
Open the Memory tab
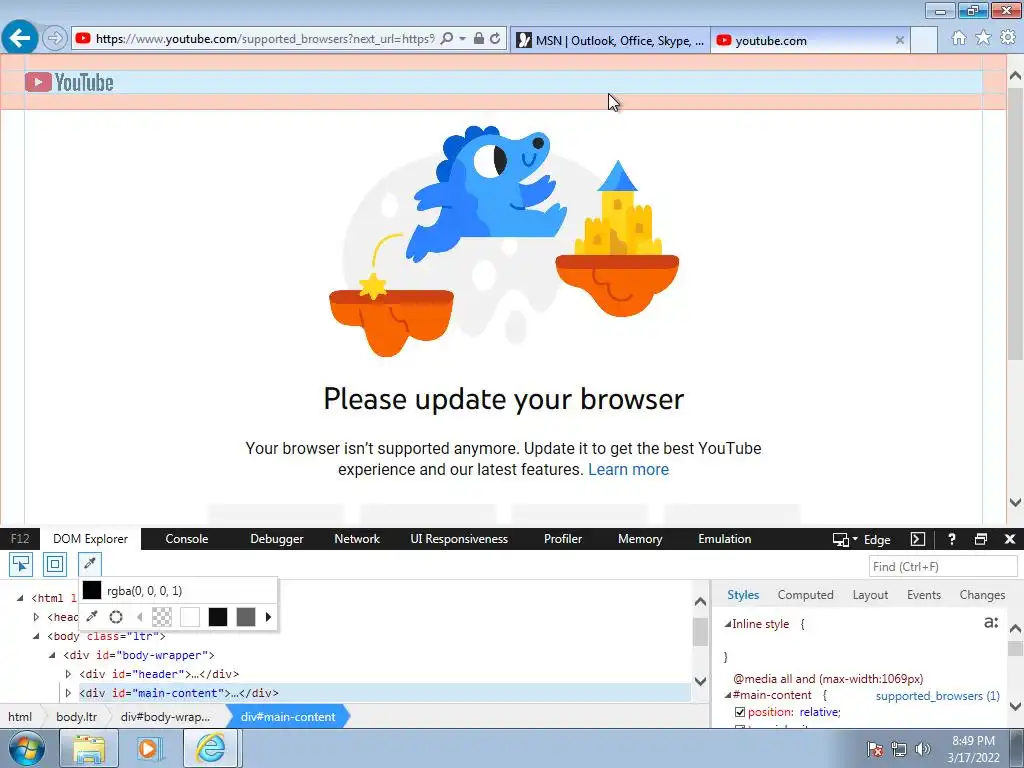(x=640, y=539)
